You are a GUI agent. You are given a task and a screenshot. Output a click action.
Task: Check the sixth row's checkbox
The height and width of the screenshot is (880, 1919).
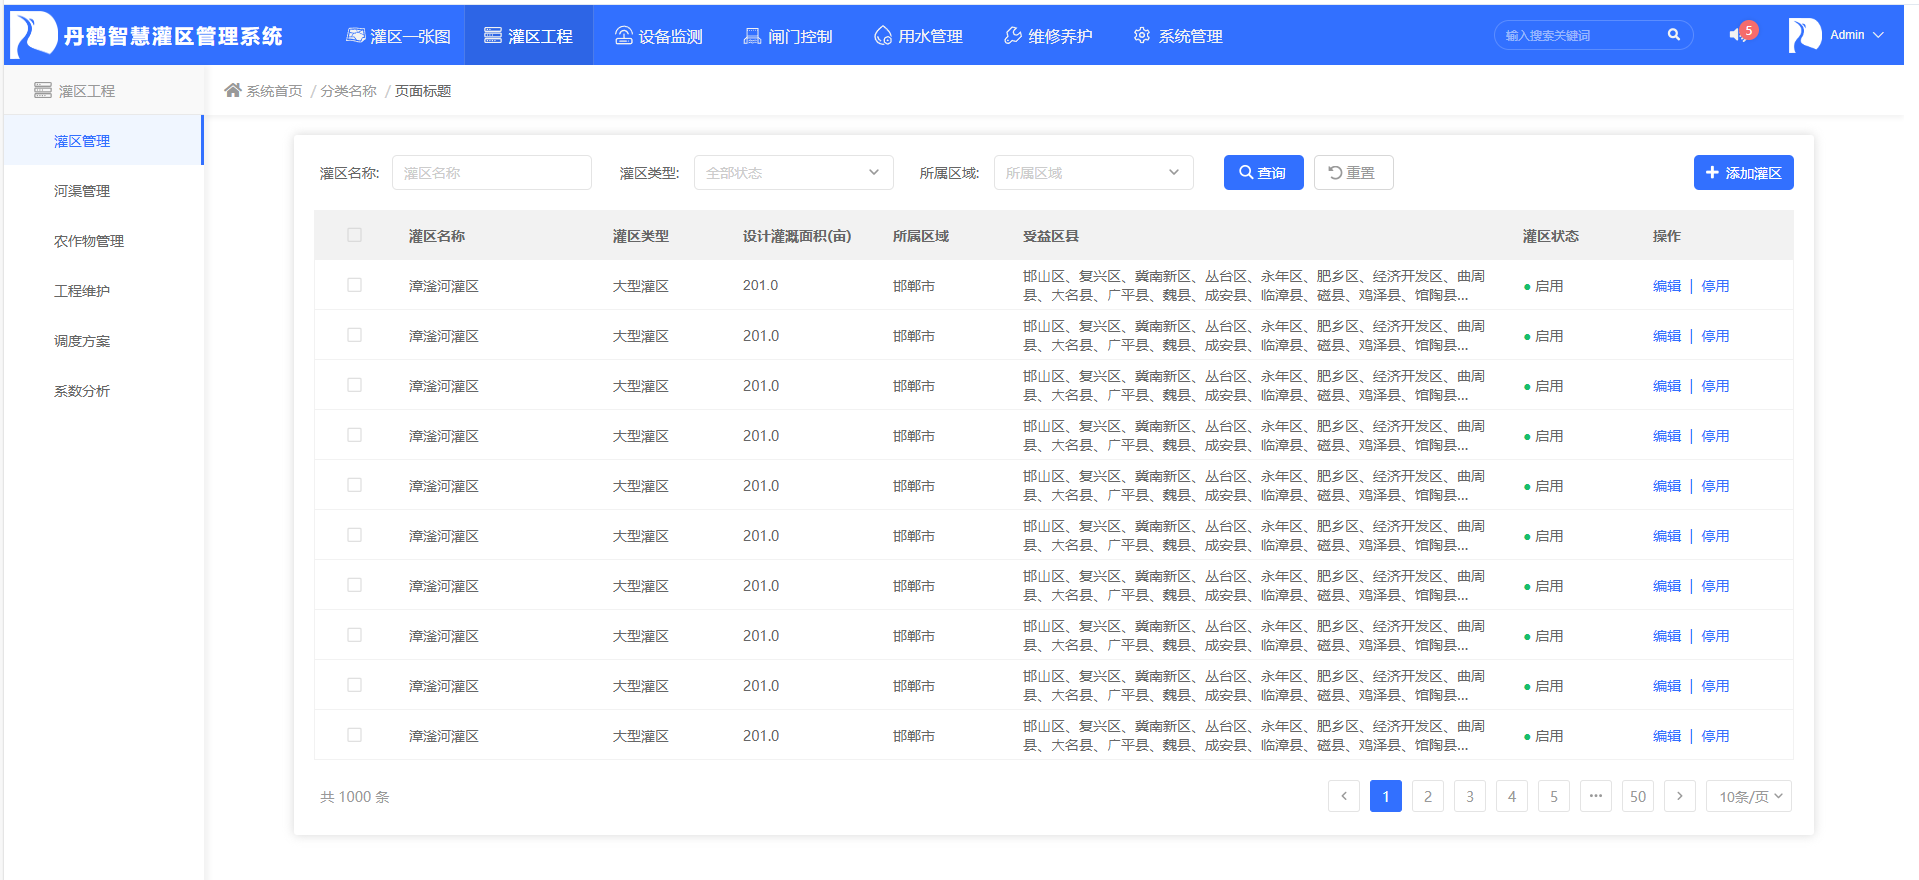pos(354,535)
